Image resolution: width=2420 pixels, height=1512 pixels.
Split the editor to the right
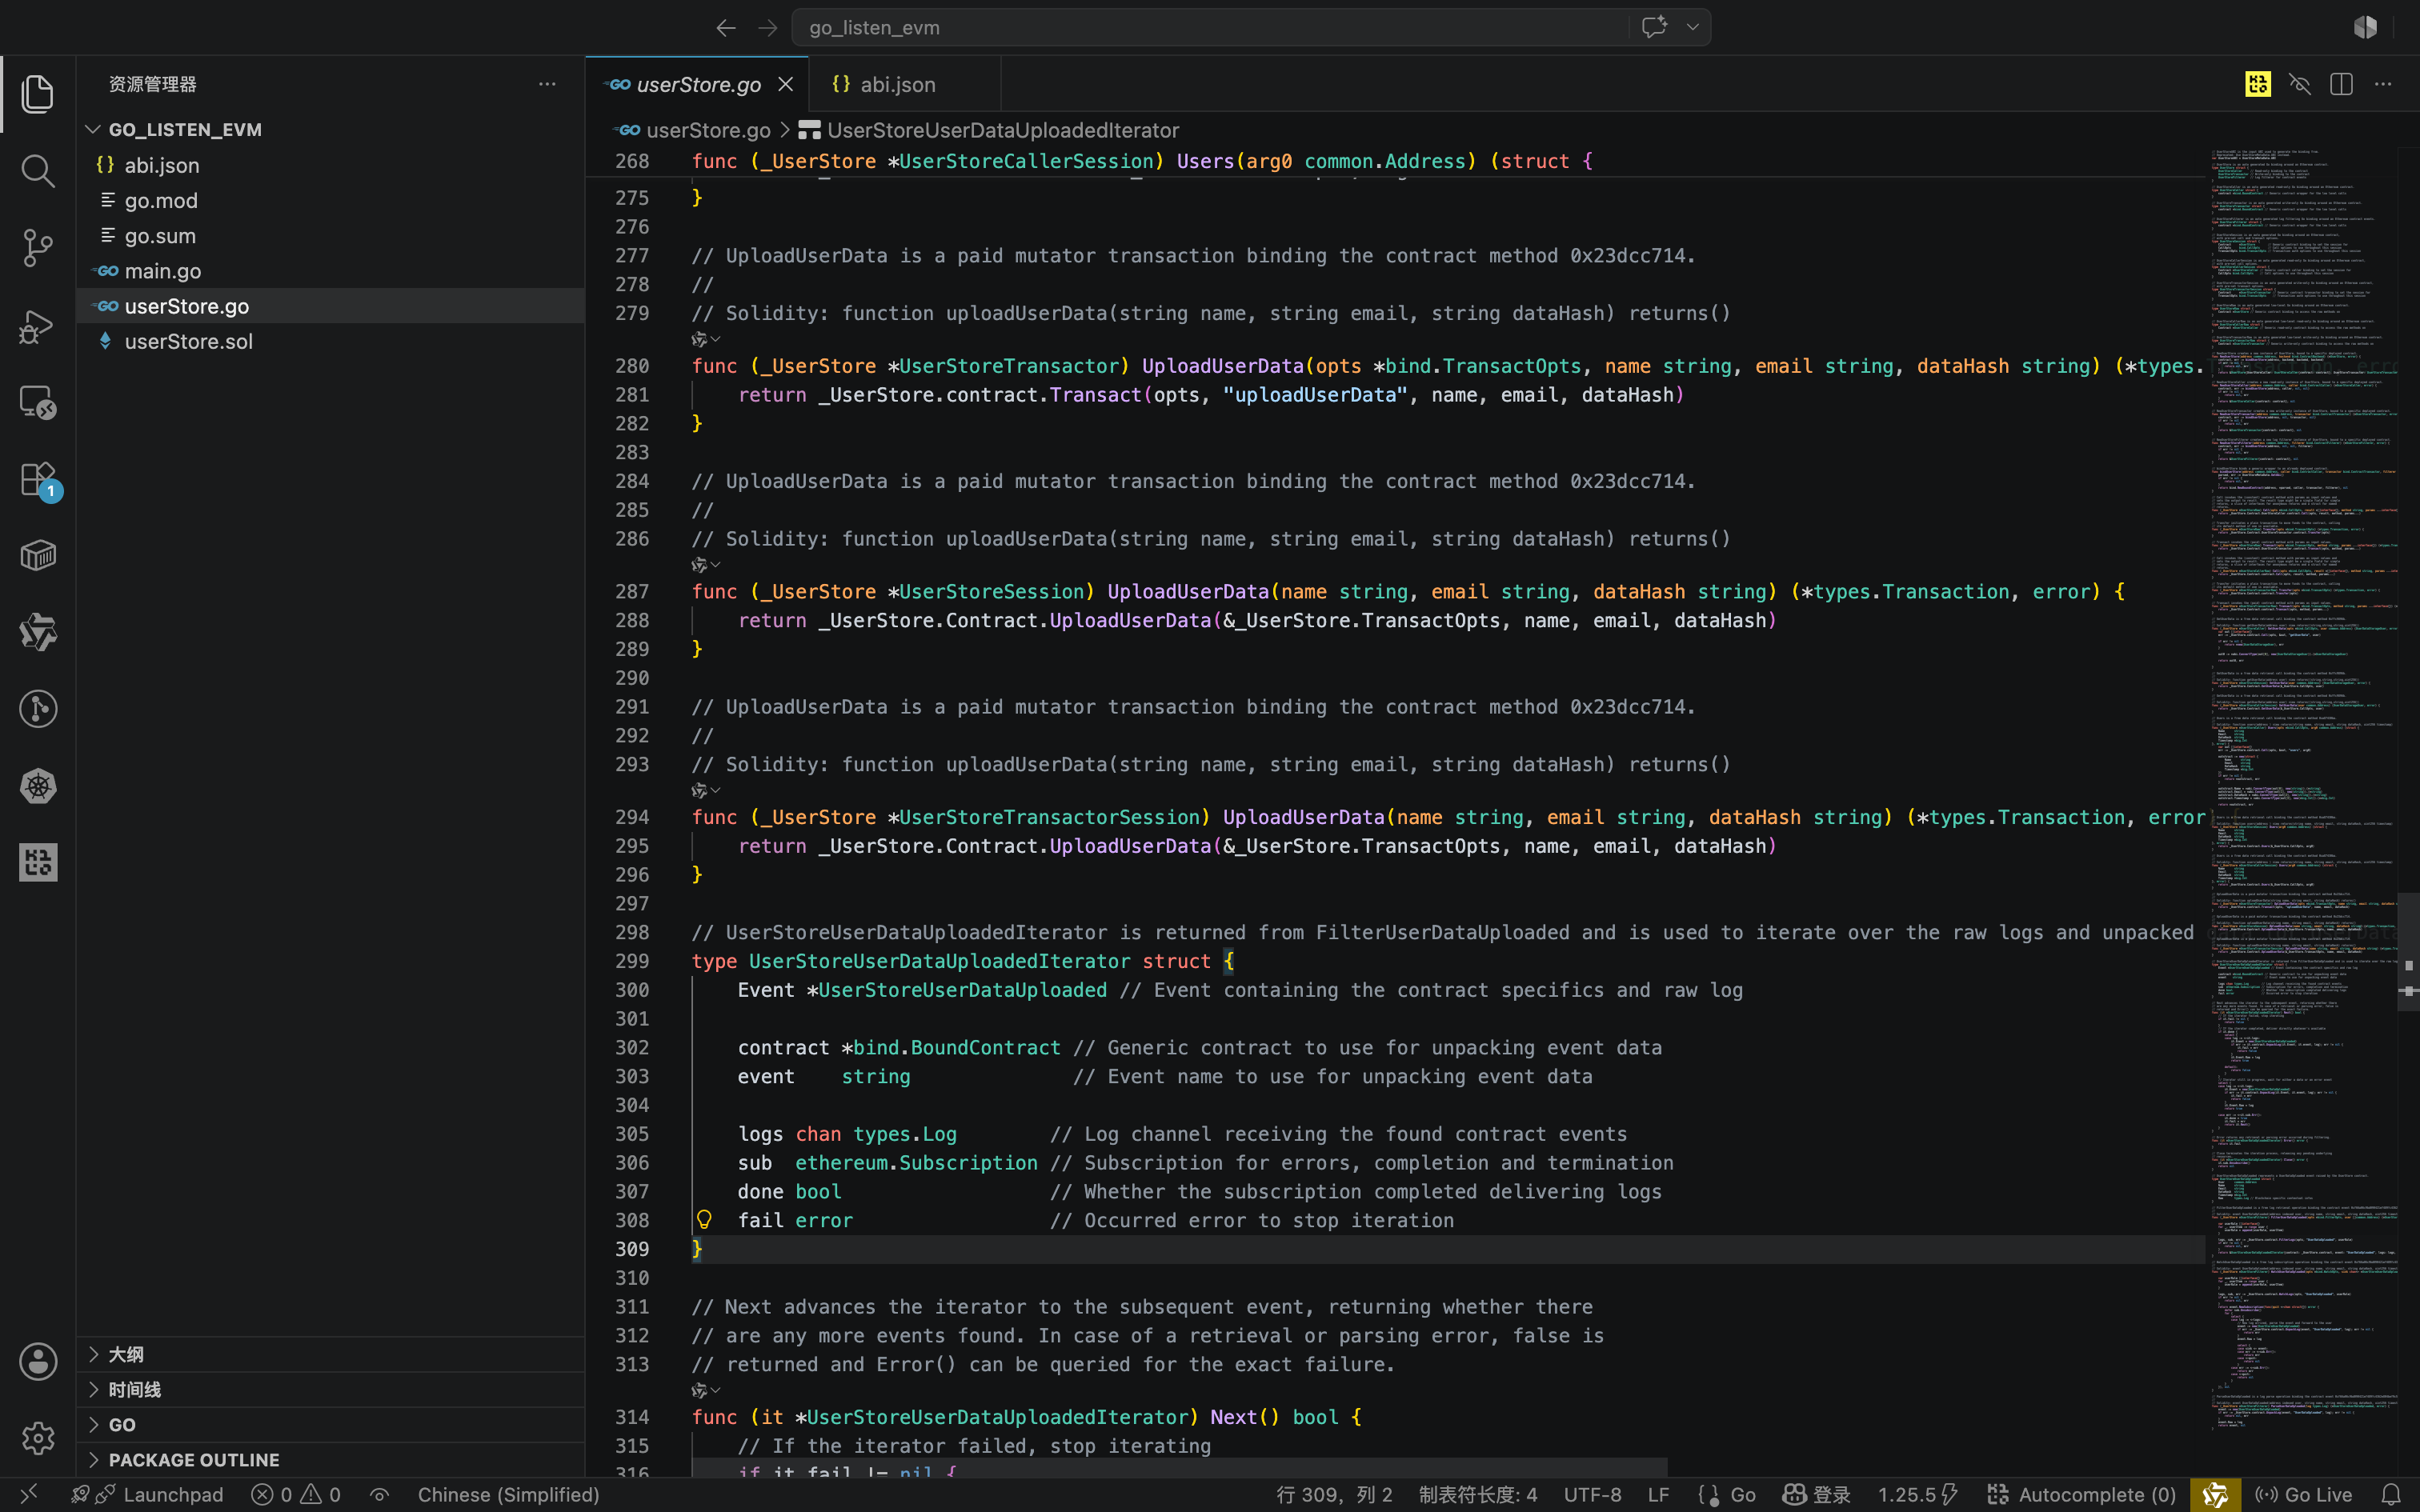coord(2341,84)
